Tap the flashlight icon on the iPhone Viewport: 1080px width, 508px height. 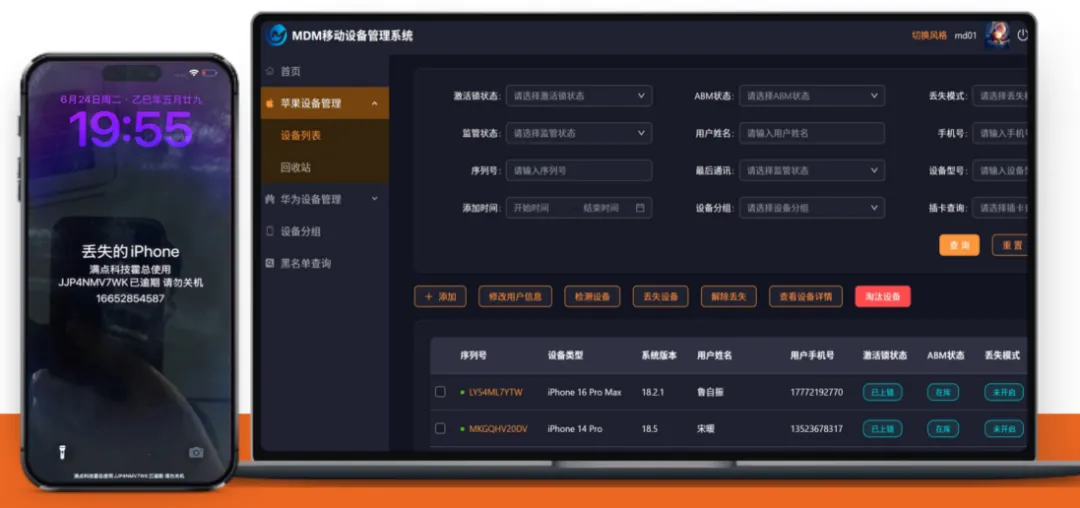(61, 452)
